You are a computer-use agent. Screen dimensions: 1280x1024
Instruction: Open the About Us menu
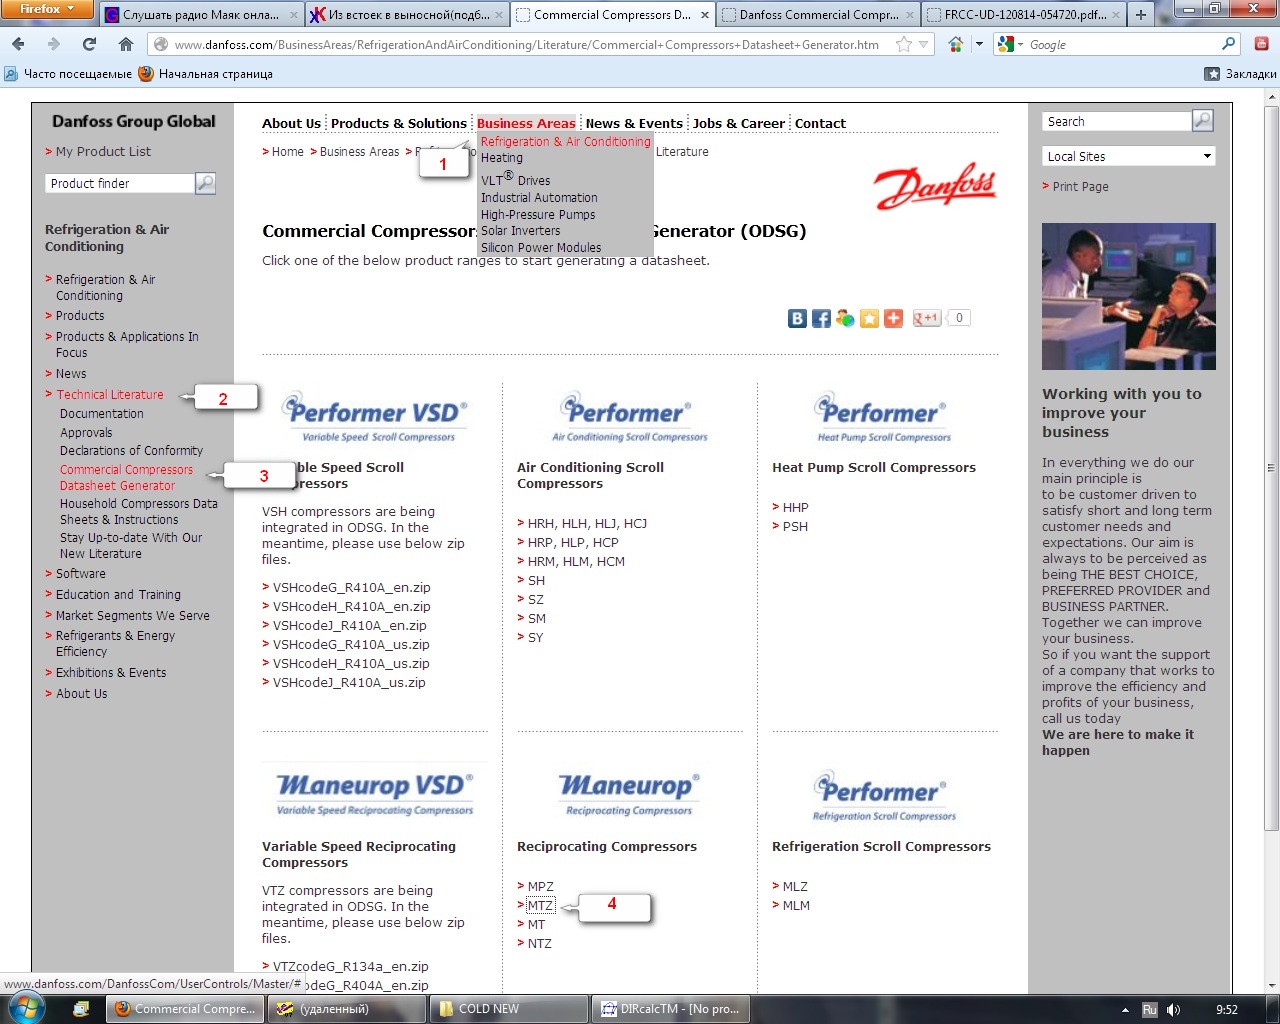(x=291, y=123)
